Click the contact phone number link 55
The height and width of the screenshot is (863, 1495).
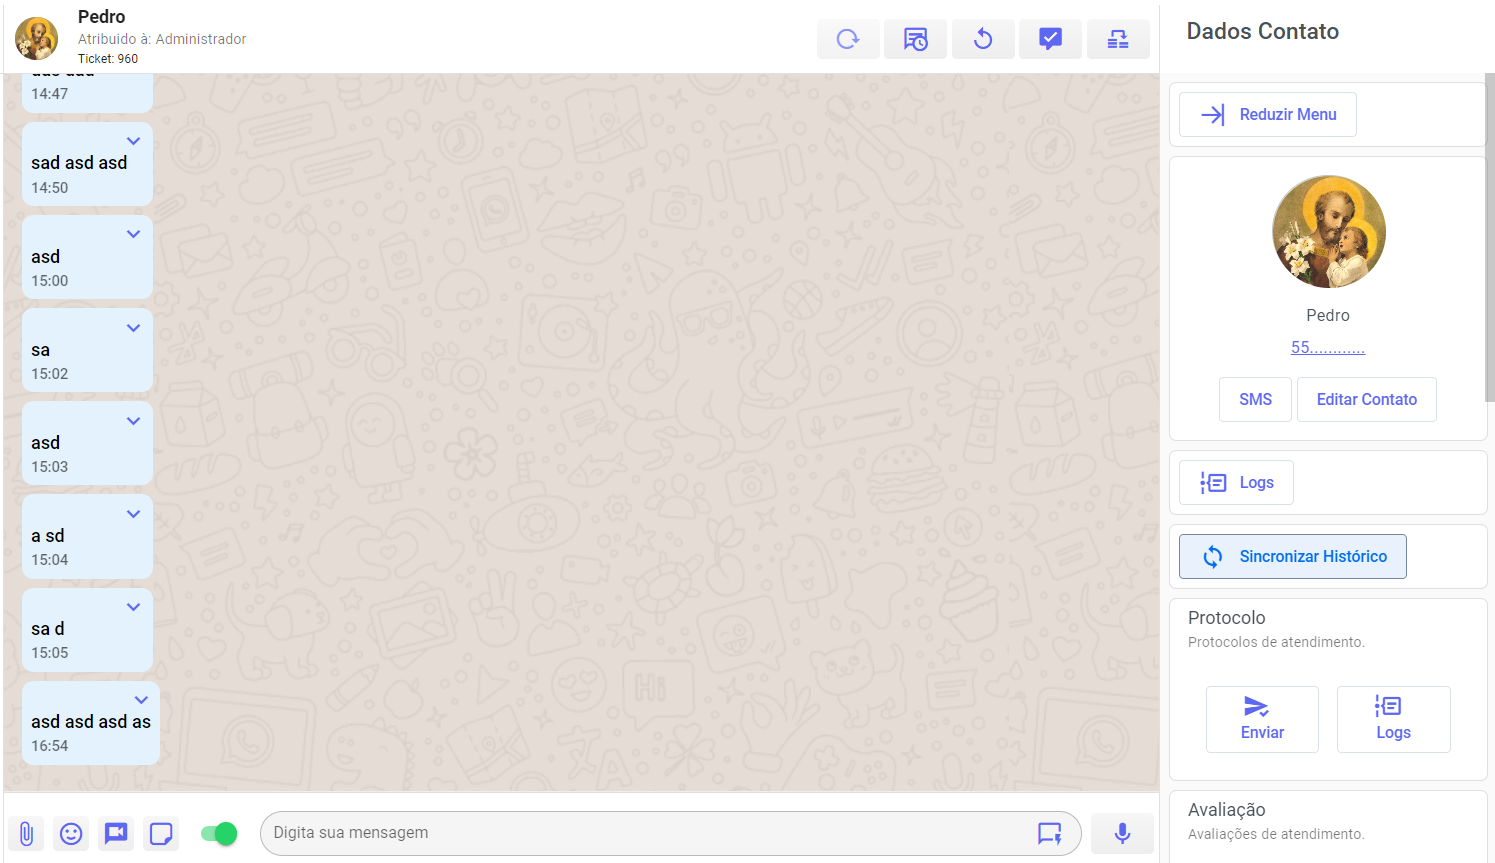(1327, 348)
